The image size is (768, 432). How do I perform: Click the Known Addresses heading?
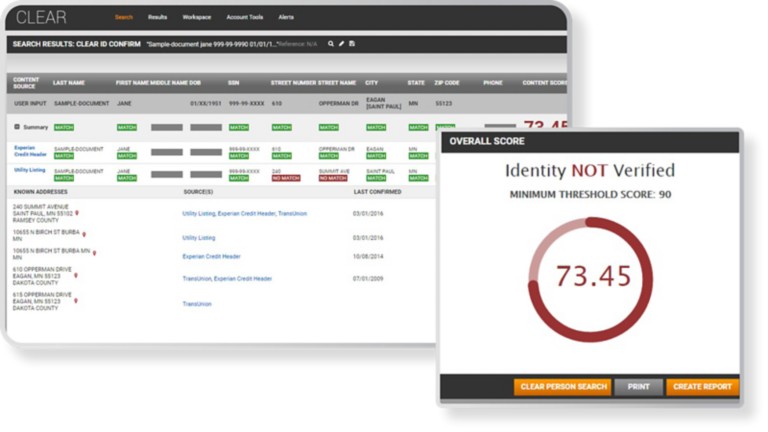[41, 192]
